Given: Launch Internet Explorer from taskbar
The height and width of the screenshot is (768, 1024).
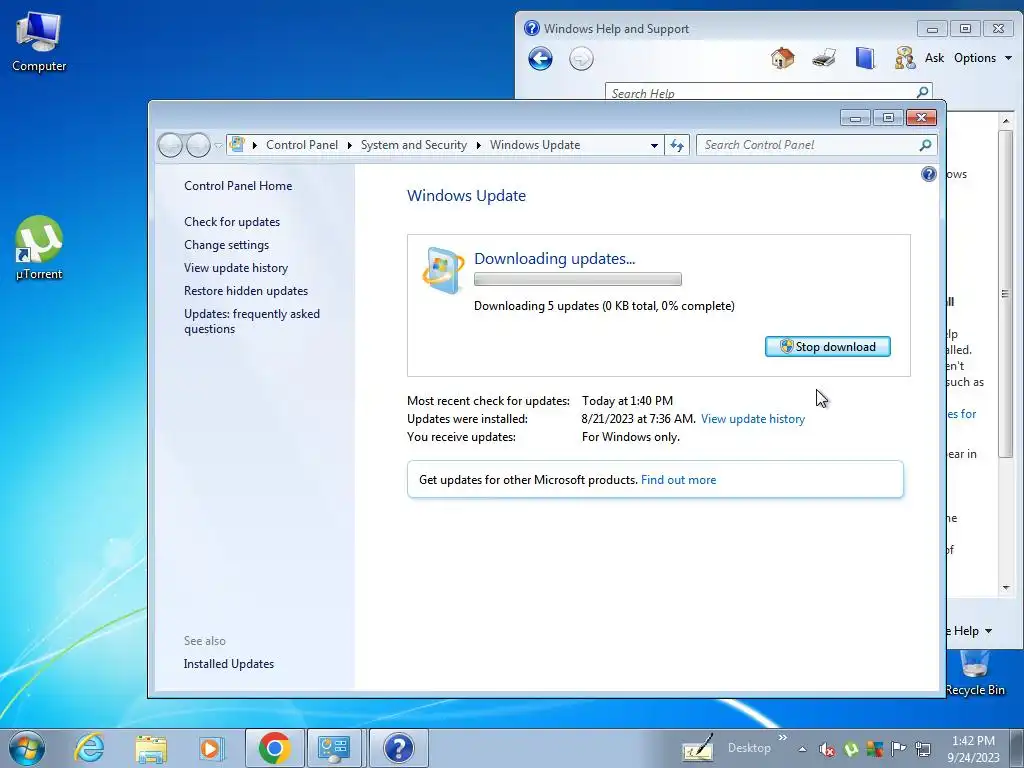Looking at the screenshot, I should 89,748.
